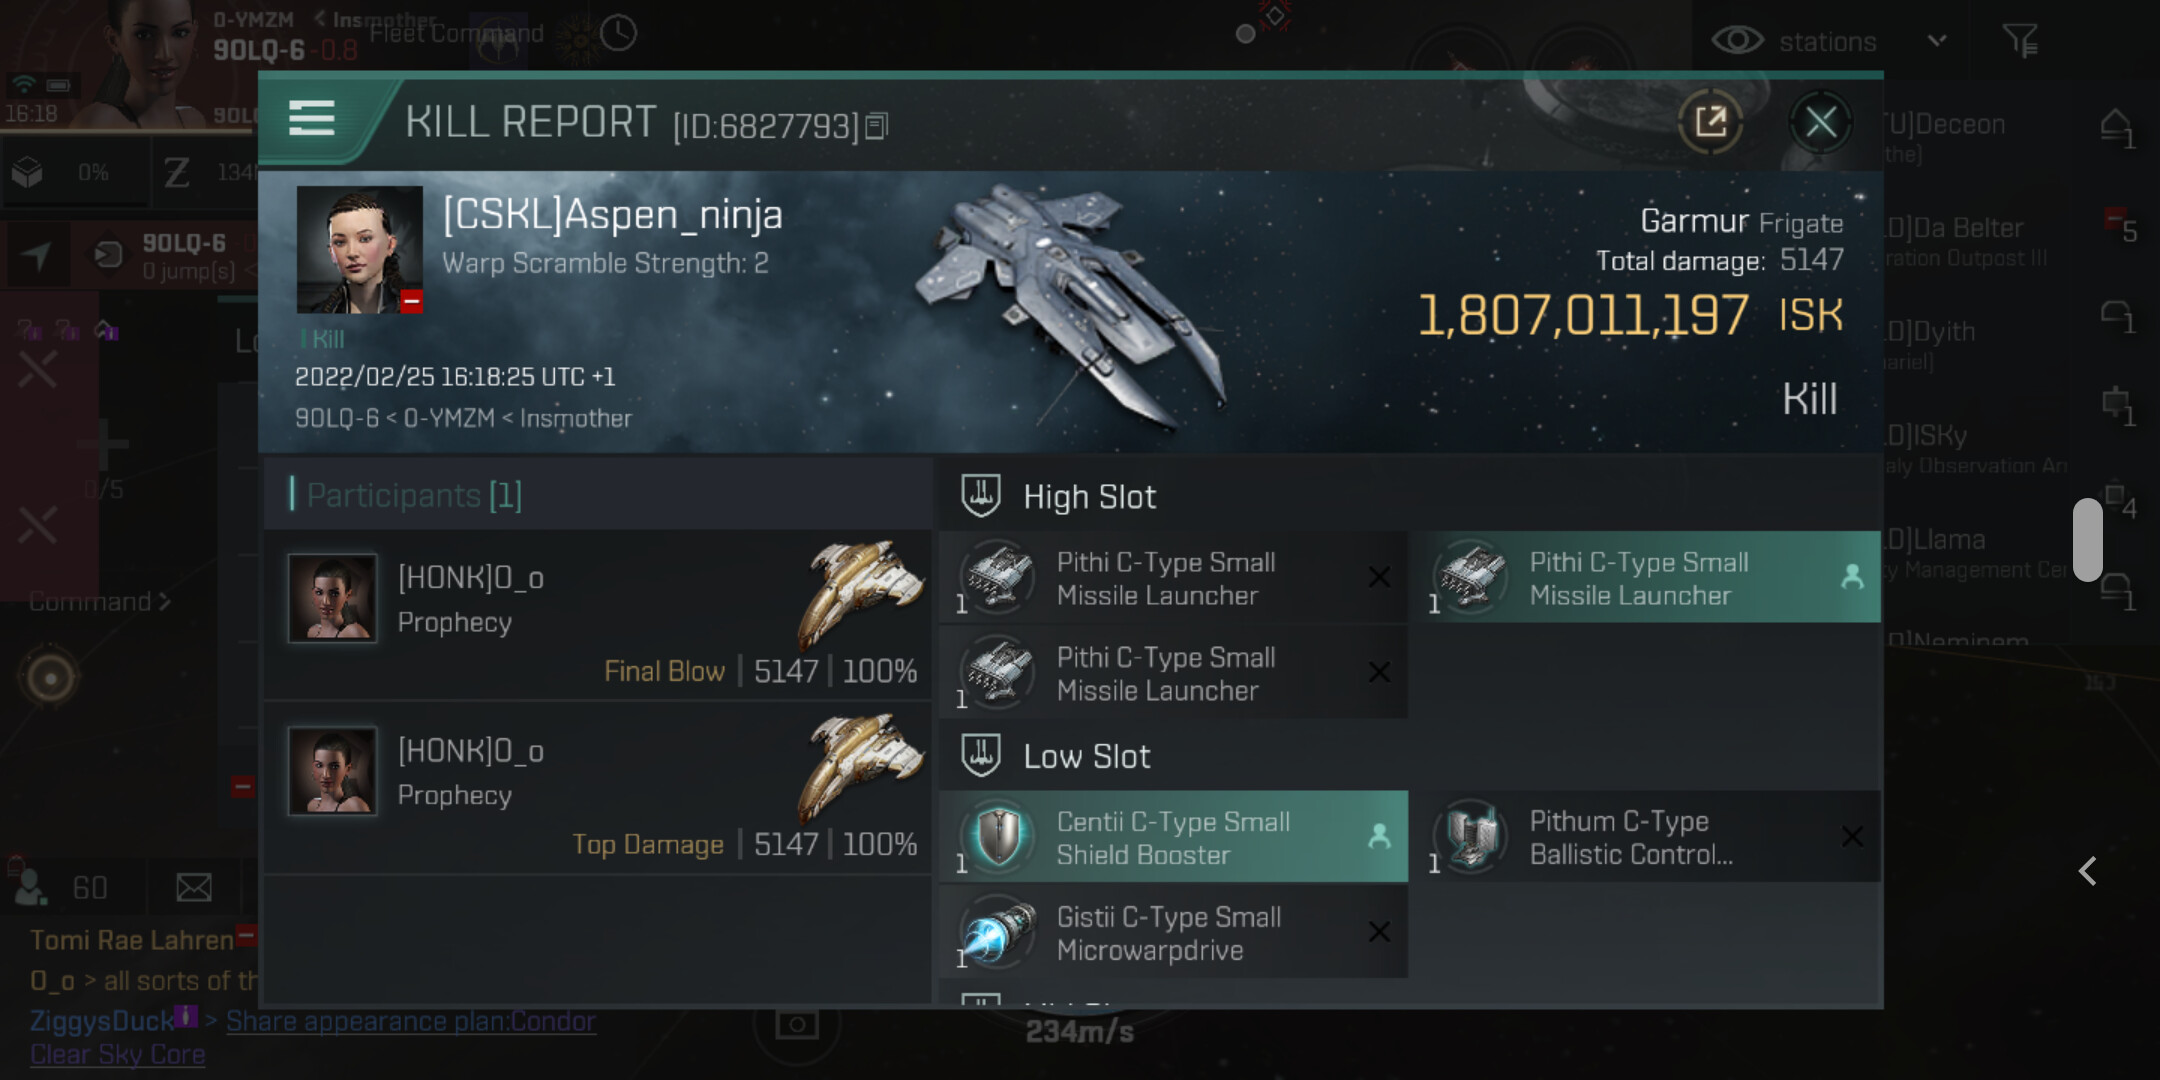Open the overview filter icon
Screen dimensions: 2160x1080
pos(2020,41)
